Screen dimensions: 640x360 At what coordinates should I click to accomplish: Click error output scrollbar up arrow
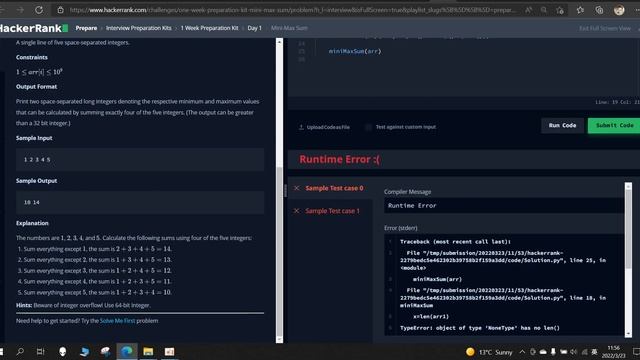click(628, 186)
